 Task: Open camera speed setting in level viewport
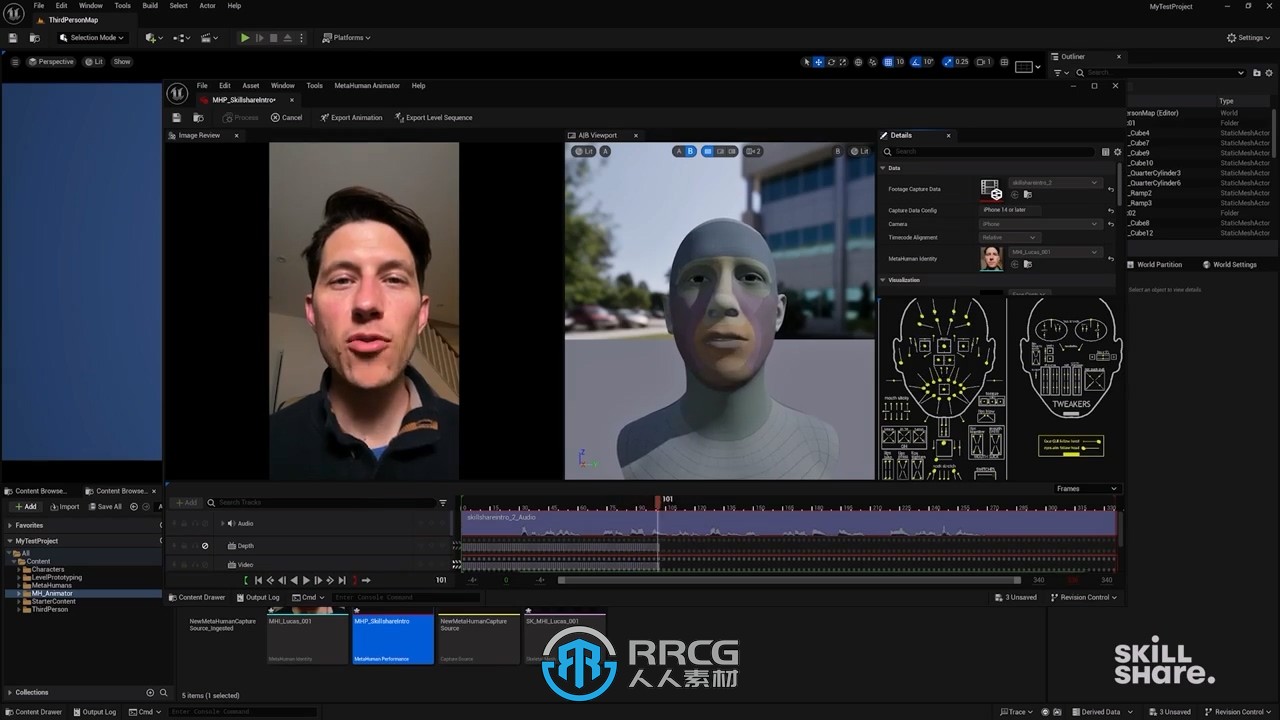click(x=985, y=62)
